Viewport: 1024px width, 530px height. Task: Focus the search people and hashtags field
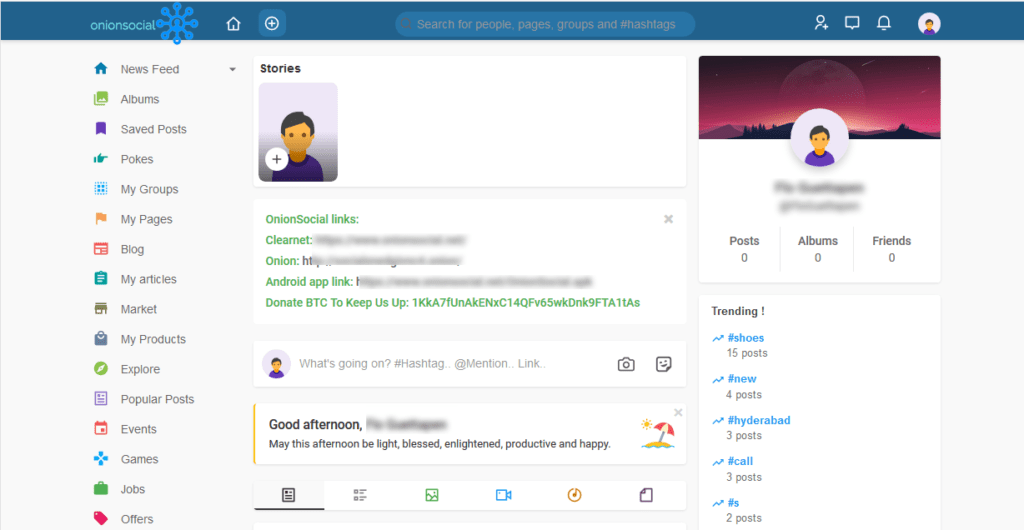(545, 24)
